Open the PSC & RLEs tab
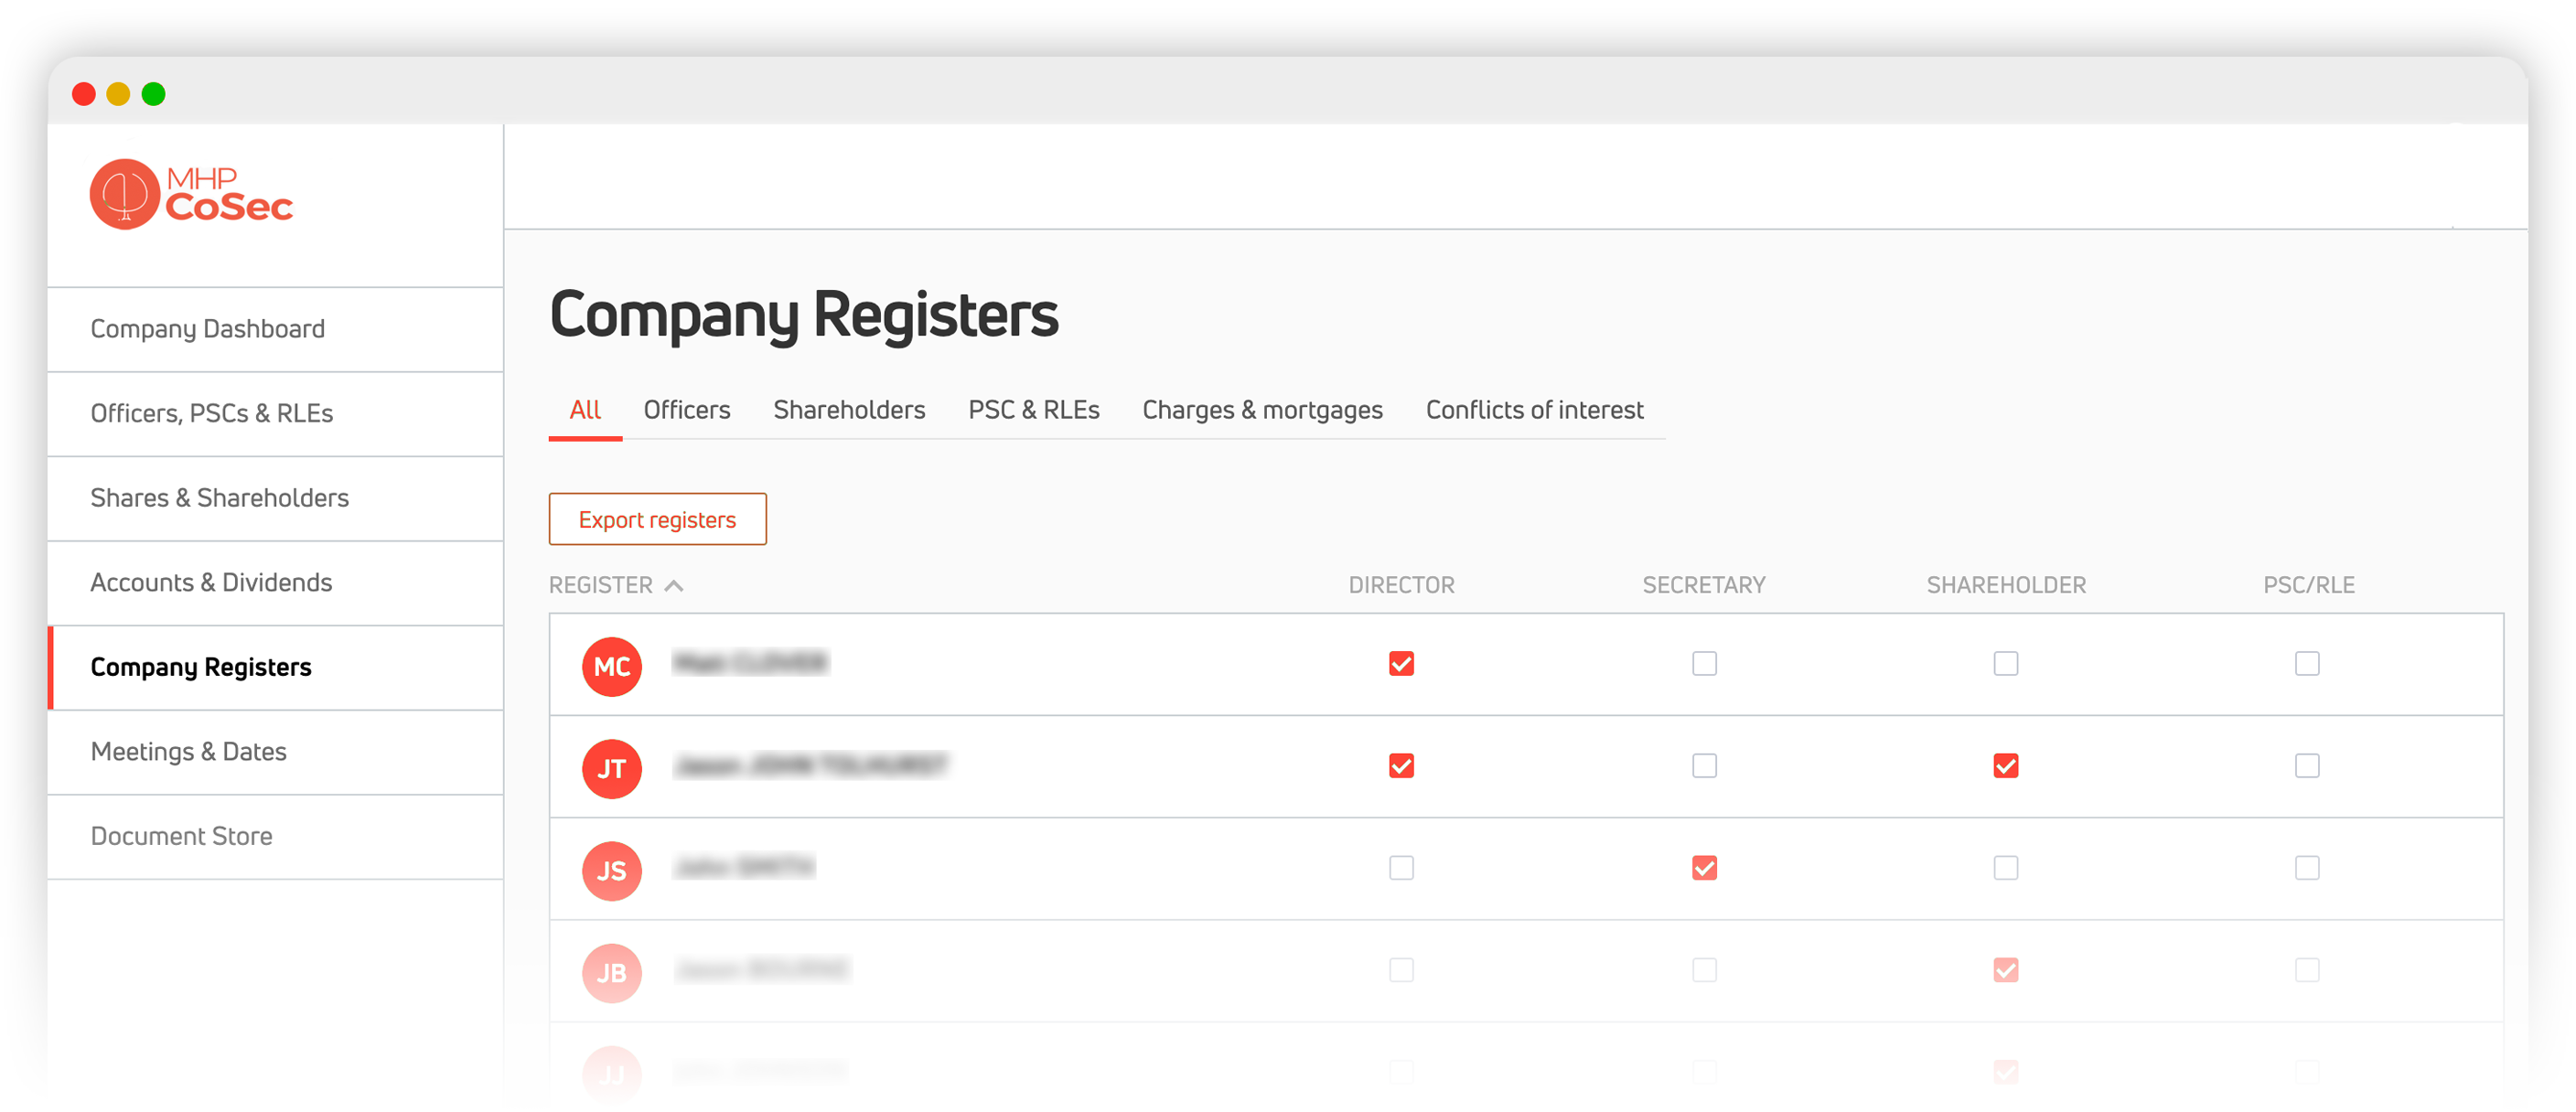 [x=1033, y=410]
